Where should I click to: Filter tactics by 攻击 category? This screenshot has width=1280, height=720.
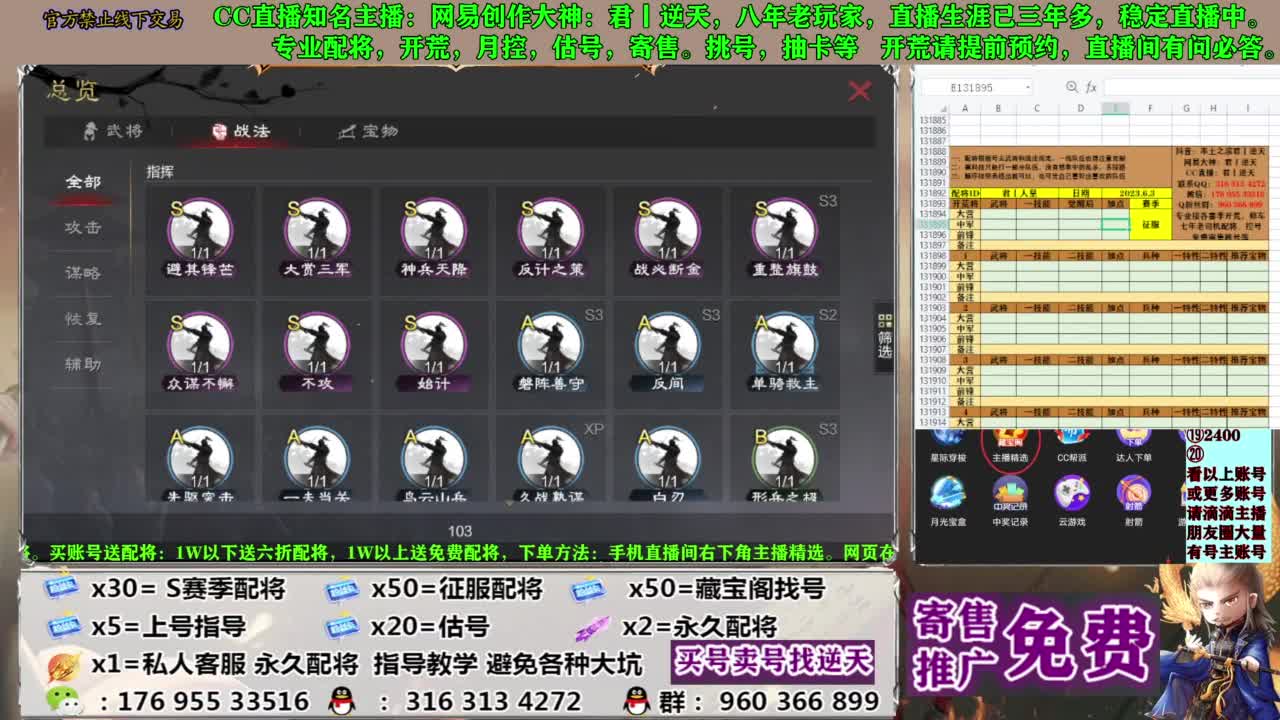[x=83, y=227]
